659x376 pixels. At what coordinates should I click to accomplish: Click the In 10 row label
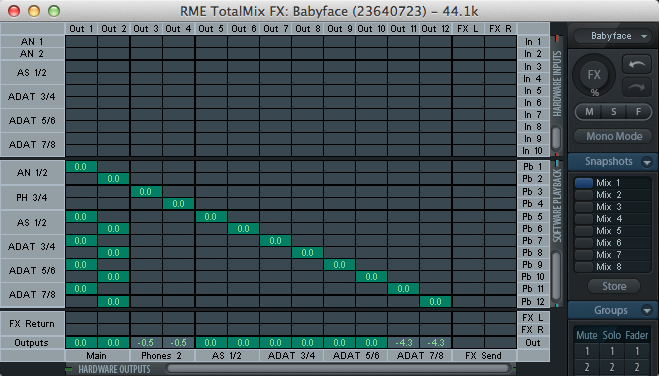533,151
